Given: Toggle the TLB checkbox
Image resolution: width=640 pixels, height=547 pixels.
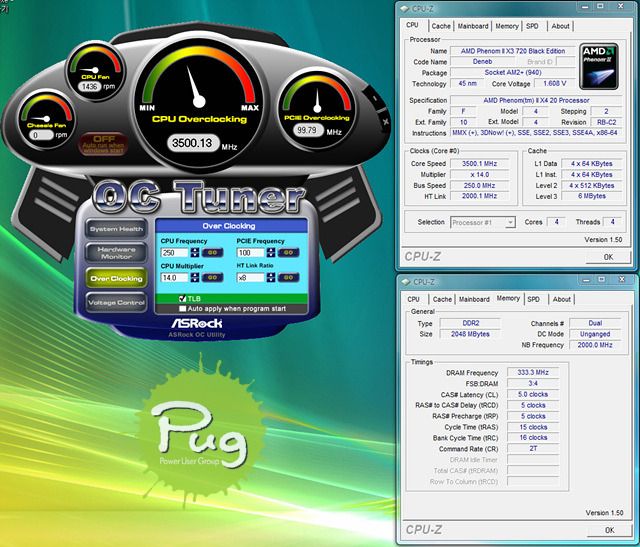Looking at the screenshot, I should coord(182,299).
